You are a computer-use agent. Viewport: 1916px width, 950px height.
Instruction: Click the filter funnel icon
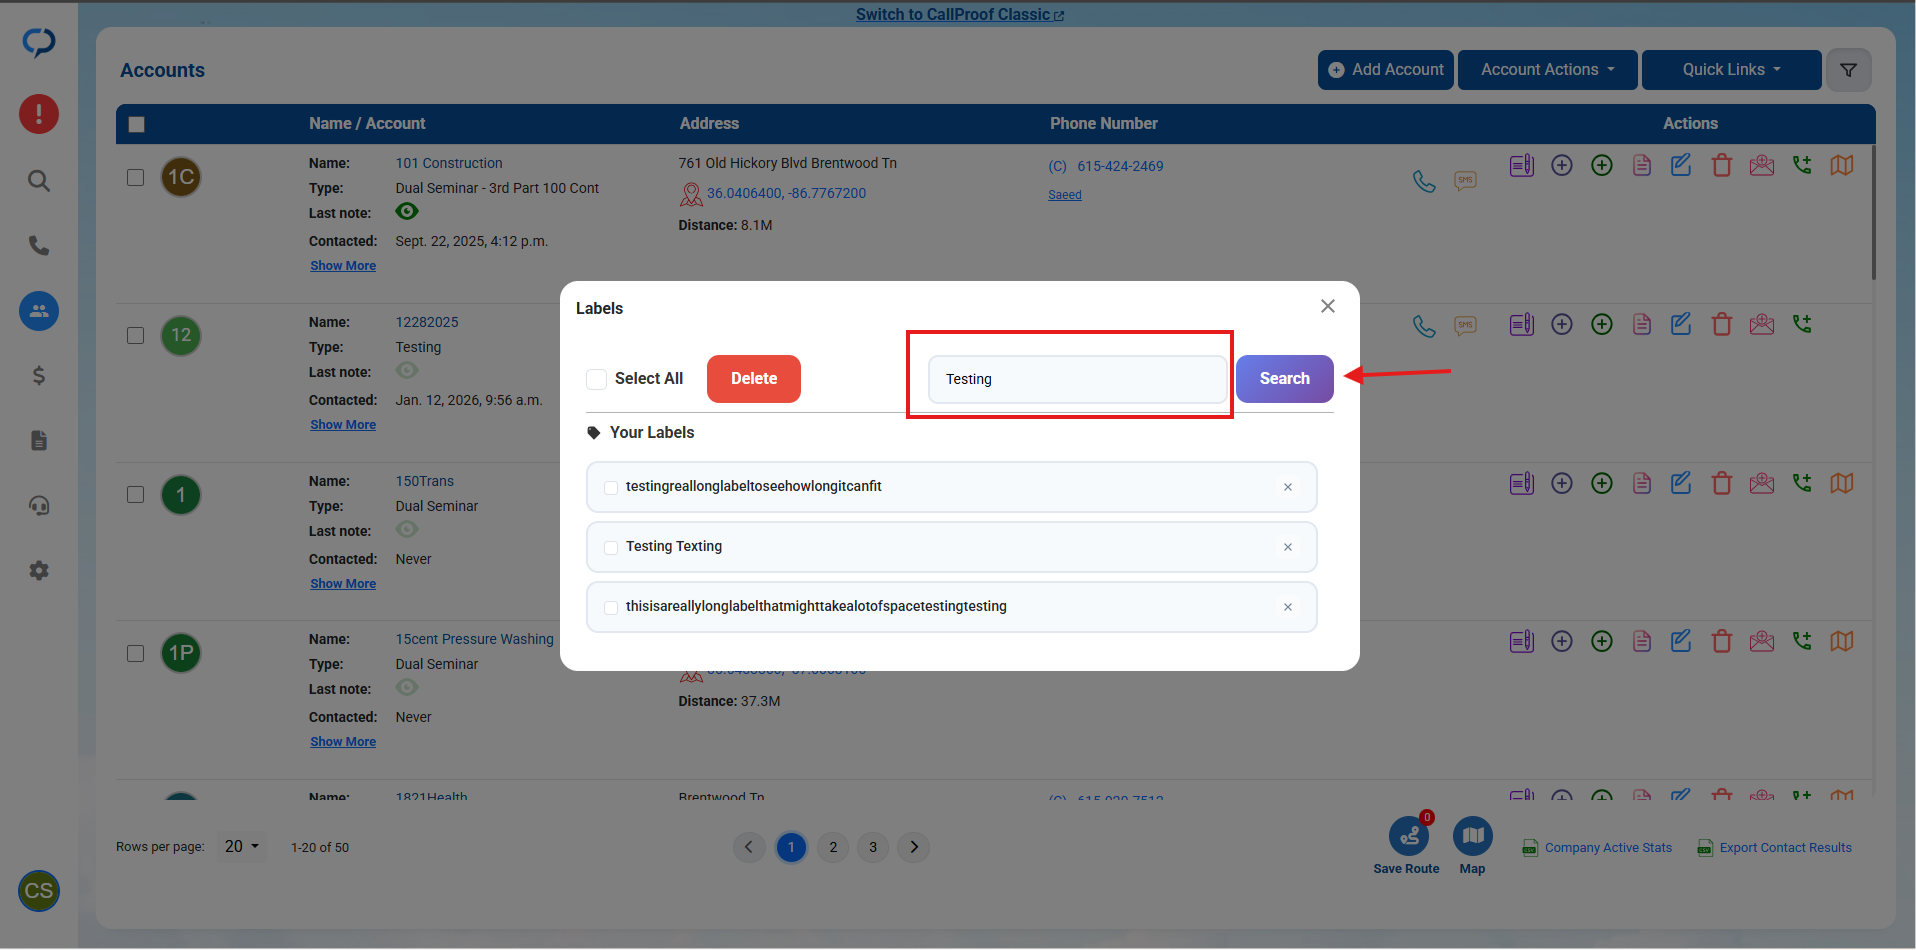[1848, 70]
